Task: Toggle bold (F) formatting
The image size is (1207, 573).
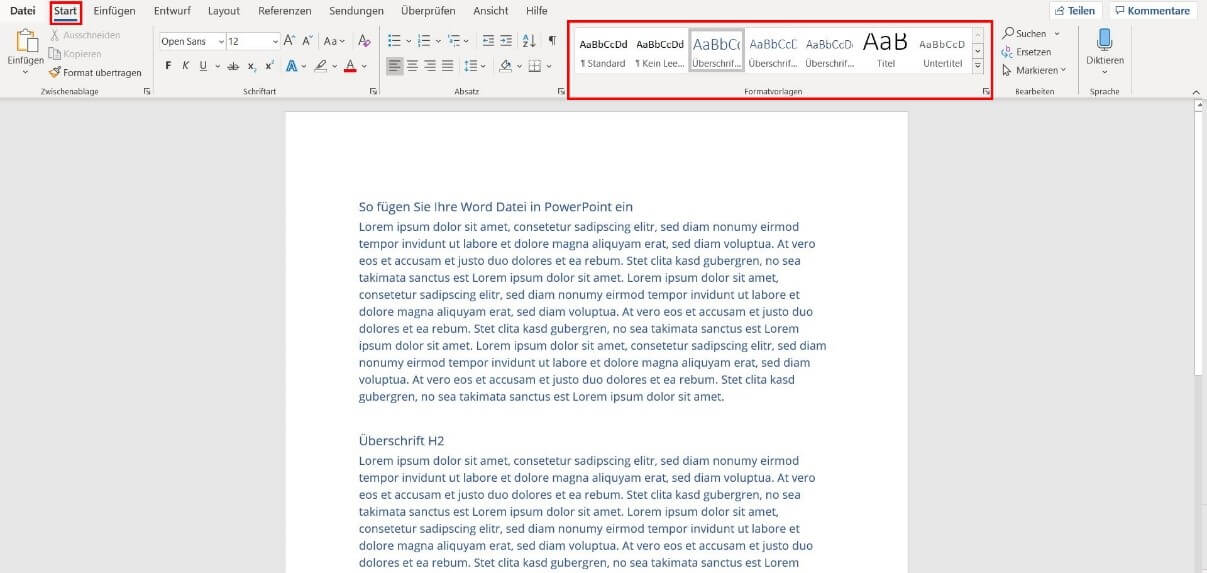Action: [168, 66]
